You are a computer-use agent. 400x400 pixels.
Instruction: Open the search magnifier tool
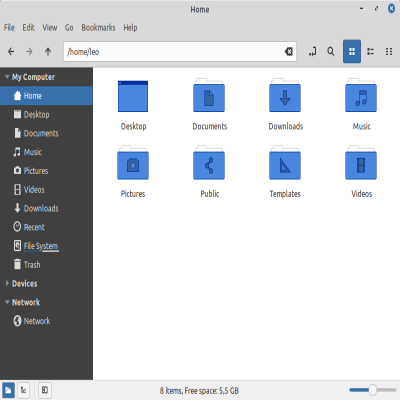pos(331,52)
